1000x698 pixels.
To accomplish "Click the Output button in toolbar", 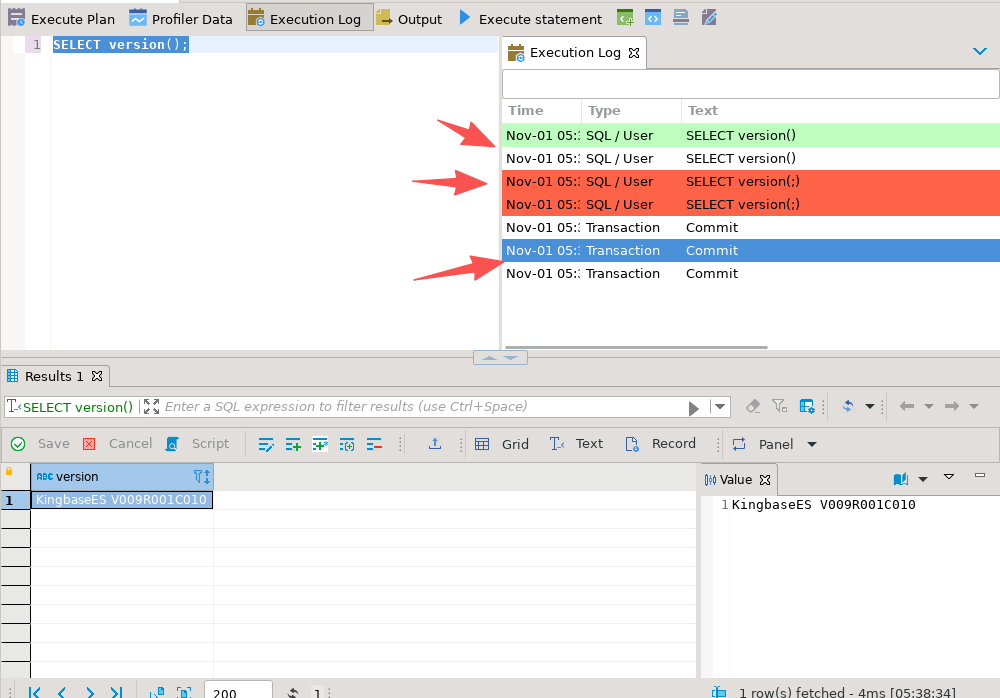I will coord(409,18).
